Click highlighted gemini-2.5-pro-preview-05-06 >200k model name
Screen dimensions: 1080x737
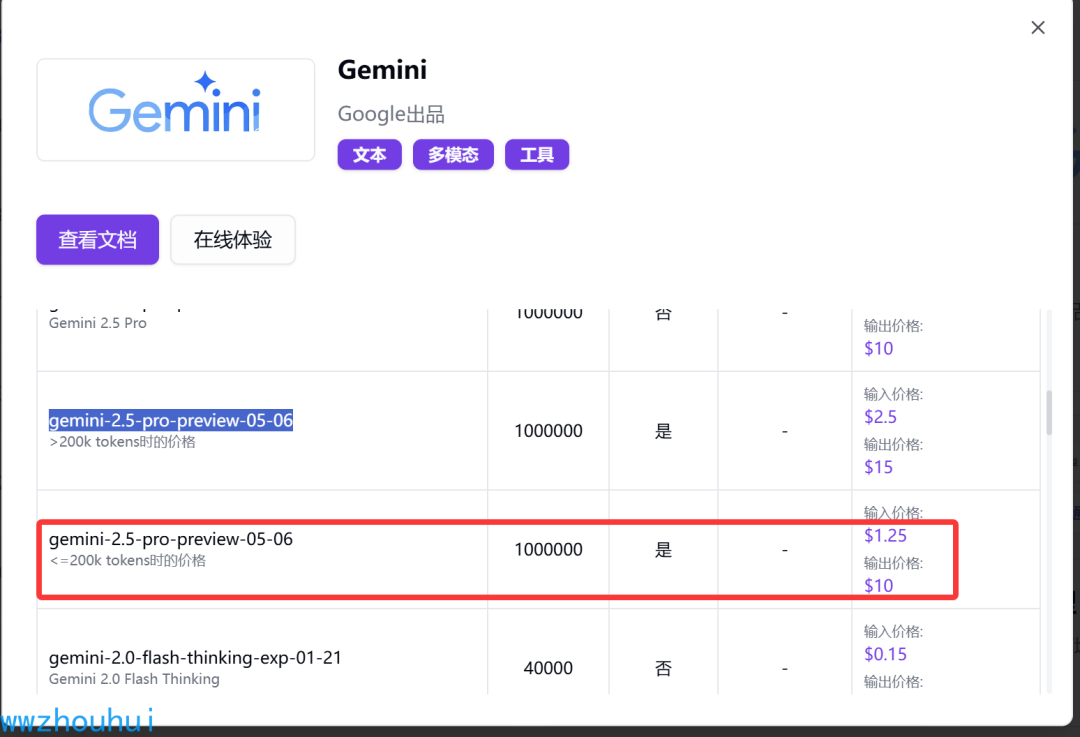(x=171, y=420)
